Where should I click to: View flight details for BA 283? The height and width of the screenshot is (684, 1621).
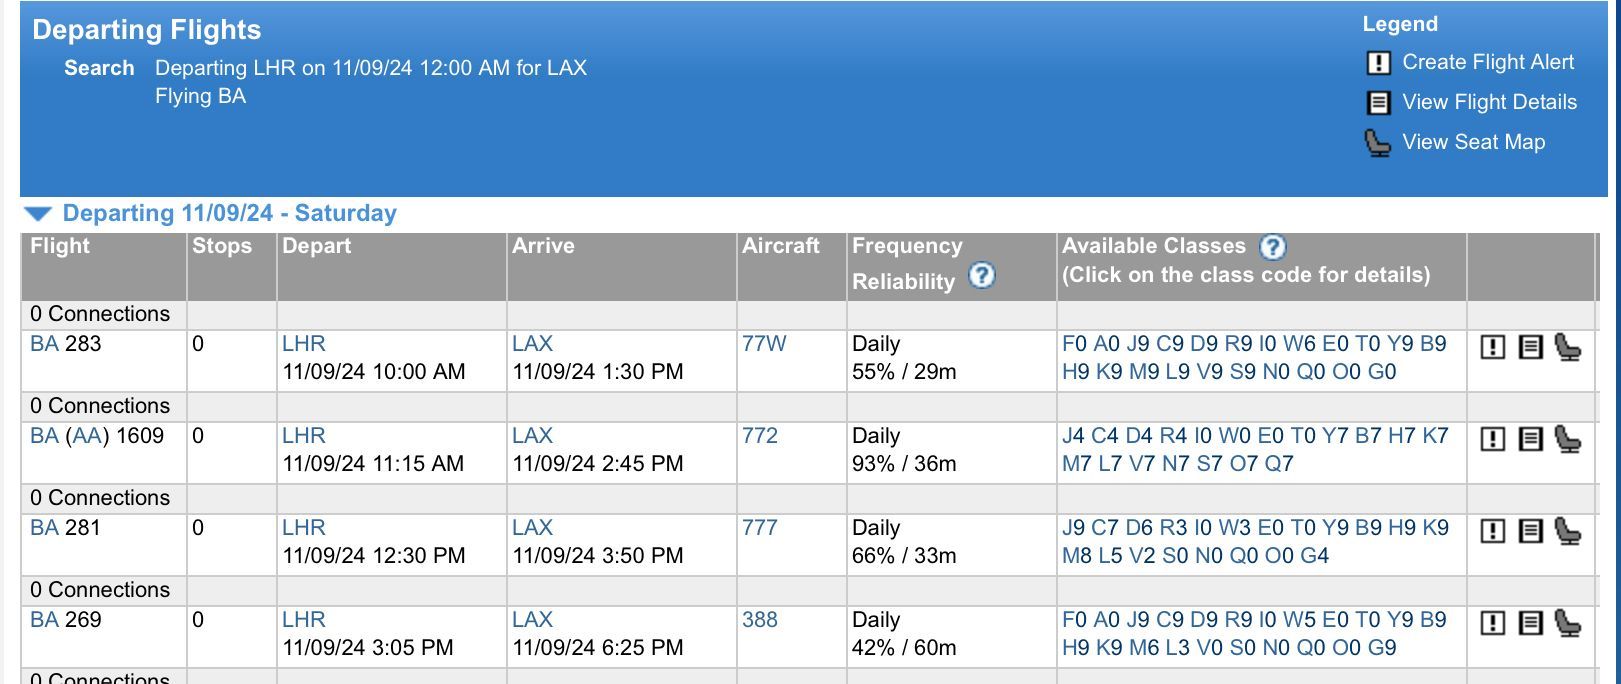[1530, 347]
